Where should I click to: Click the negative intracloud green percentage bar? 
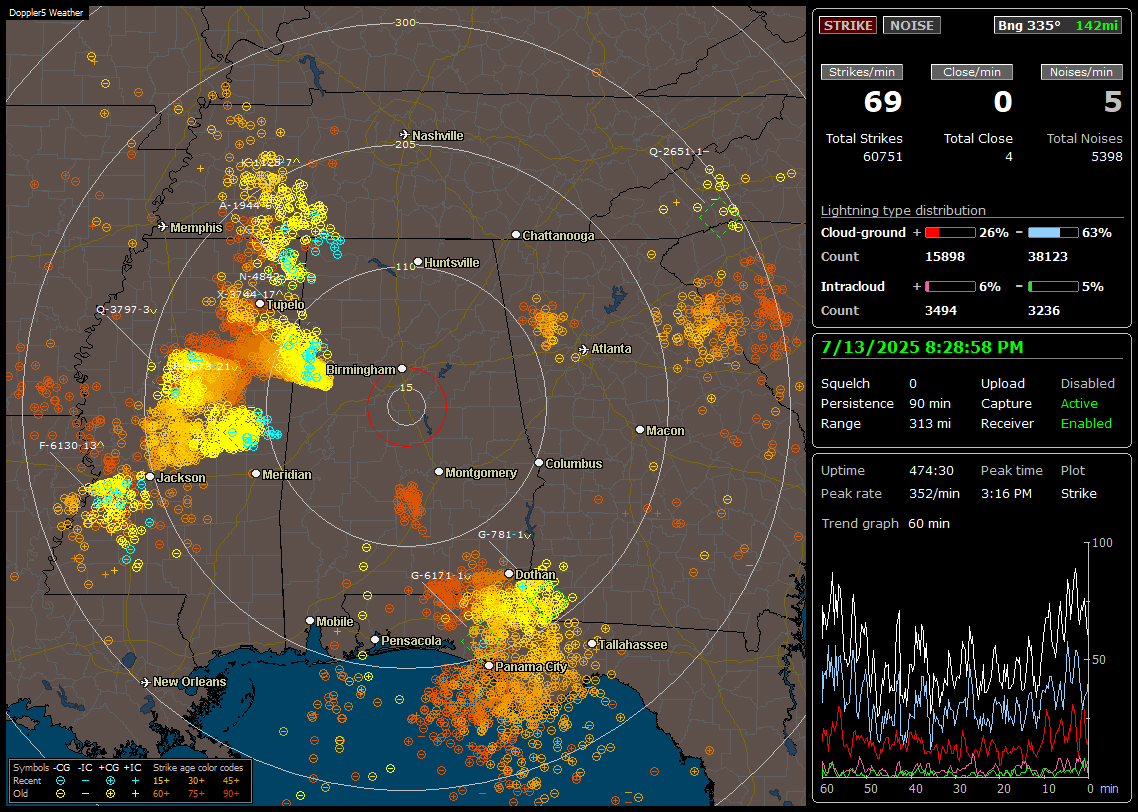tap(1053, 287)
